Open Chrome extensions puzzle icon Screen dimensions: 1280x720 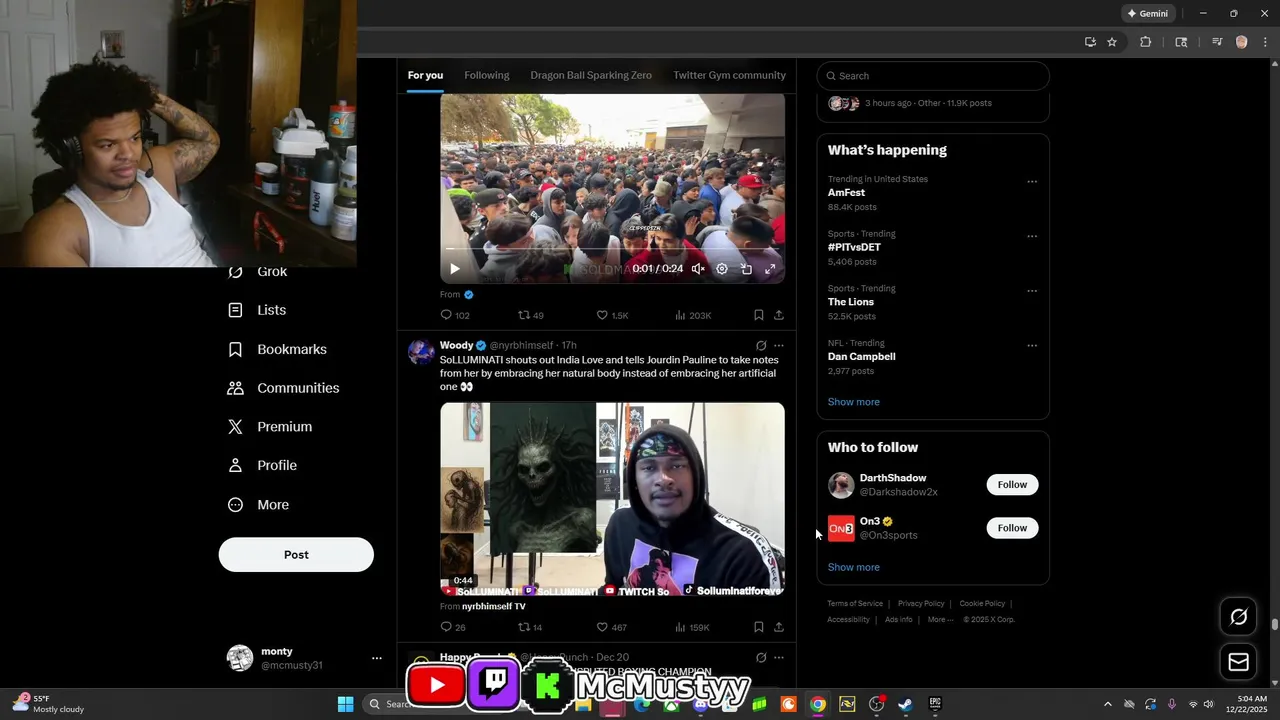pyautogui.click(x=1146, y=42)
